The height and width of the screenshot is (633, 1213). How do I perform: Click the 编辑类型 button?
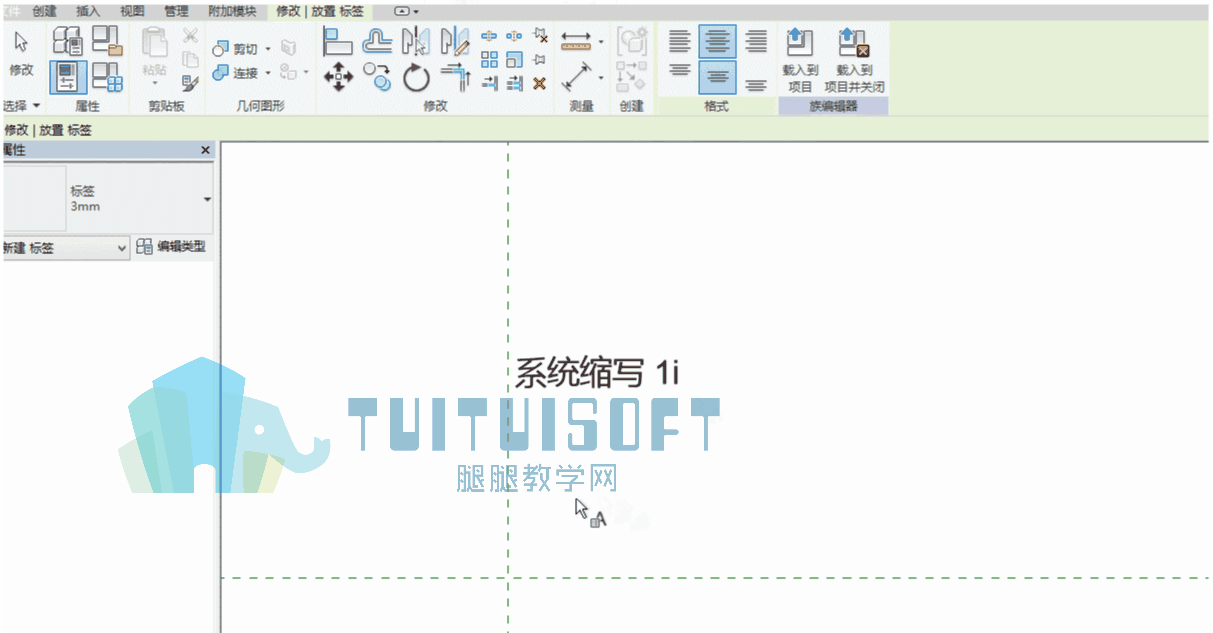tap(171, 247)
